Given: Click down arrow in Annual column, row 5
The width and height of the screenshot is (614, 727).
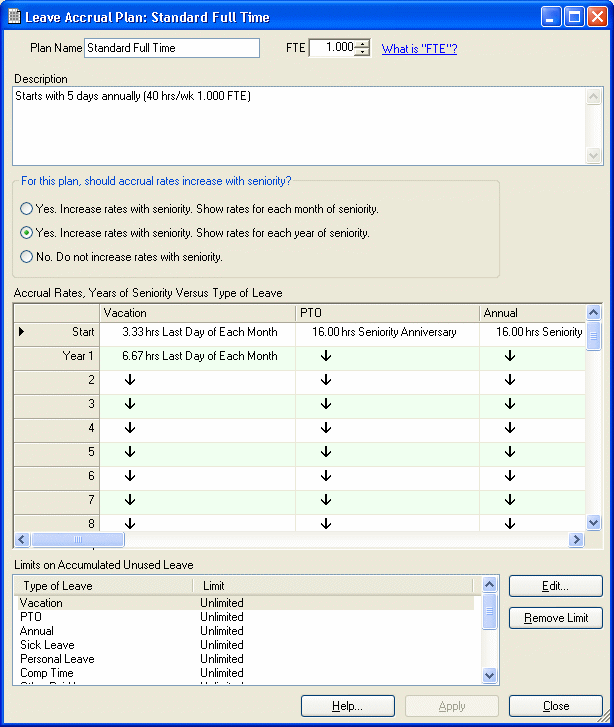Looking at the screenshot, I should [509, 453].
